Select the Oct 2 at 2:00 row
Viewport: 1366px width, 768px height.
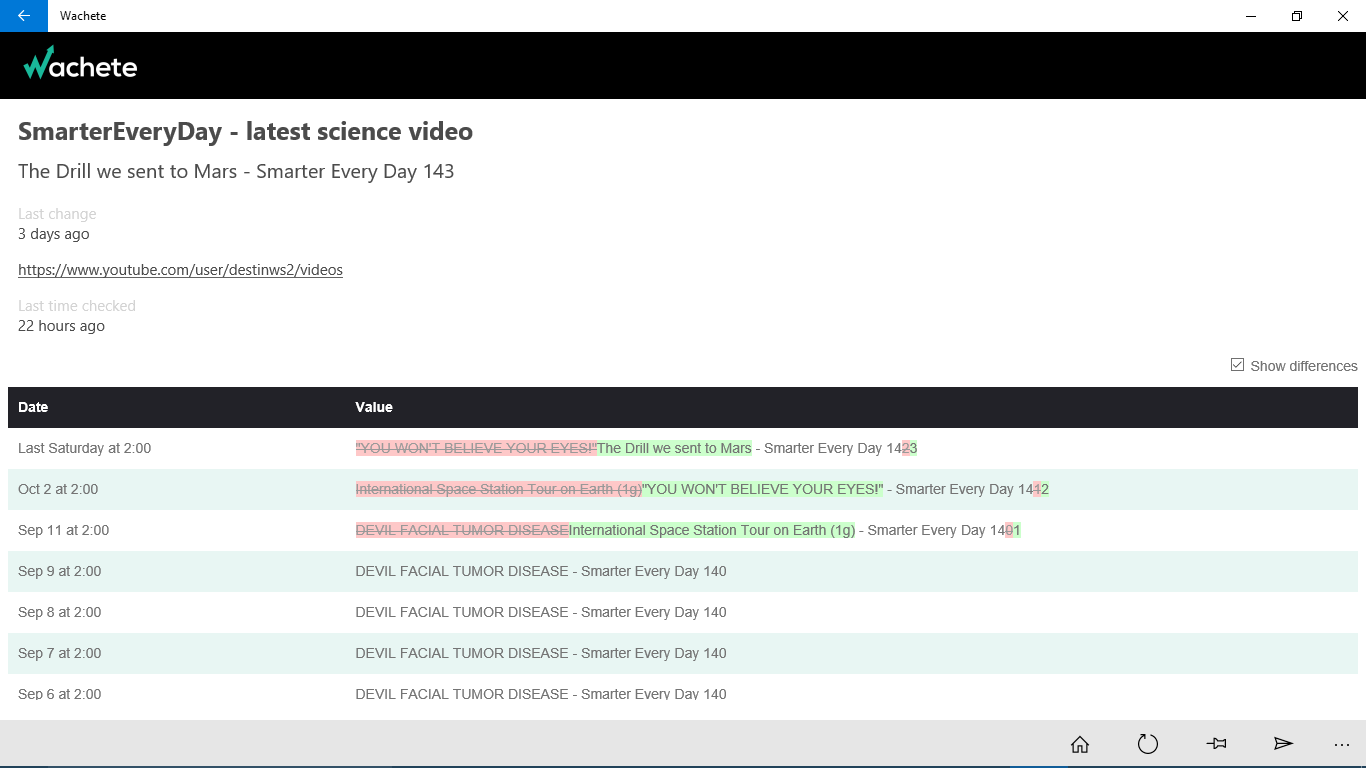[x=683, y=489]
